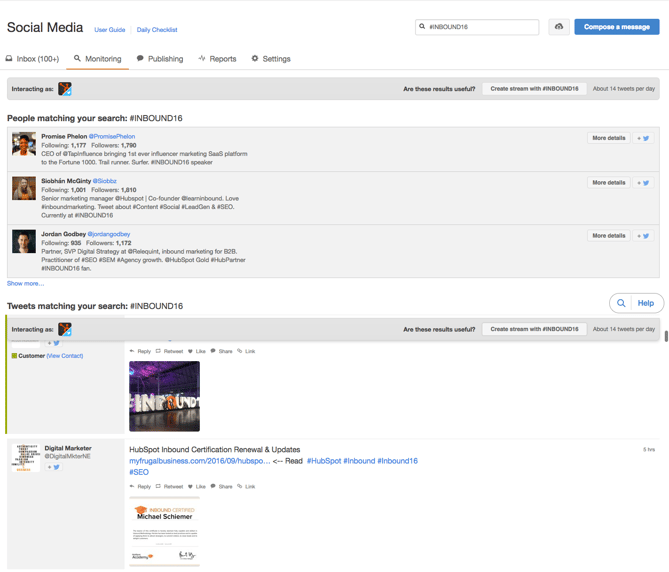Click the Compose a message button
The height and width of the screenshot is (572, 669).
pyautogui.click(x=616, y=27)
